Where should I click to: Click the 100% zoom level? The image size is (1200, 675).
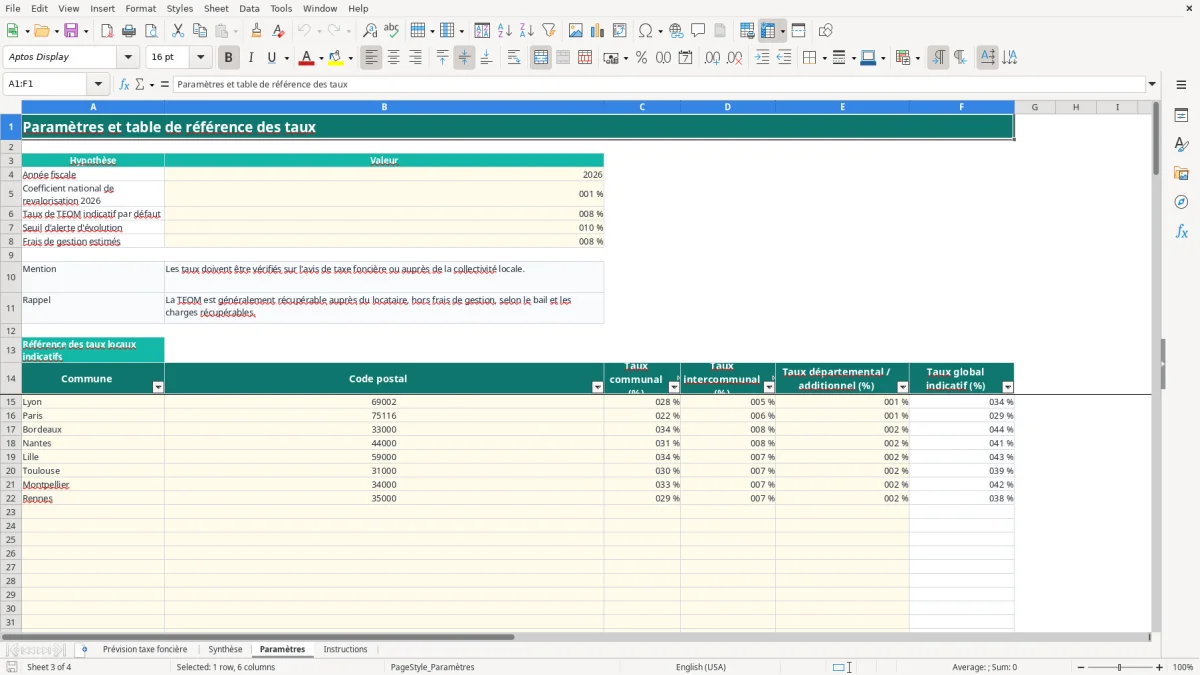(x=1183, y=667)
